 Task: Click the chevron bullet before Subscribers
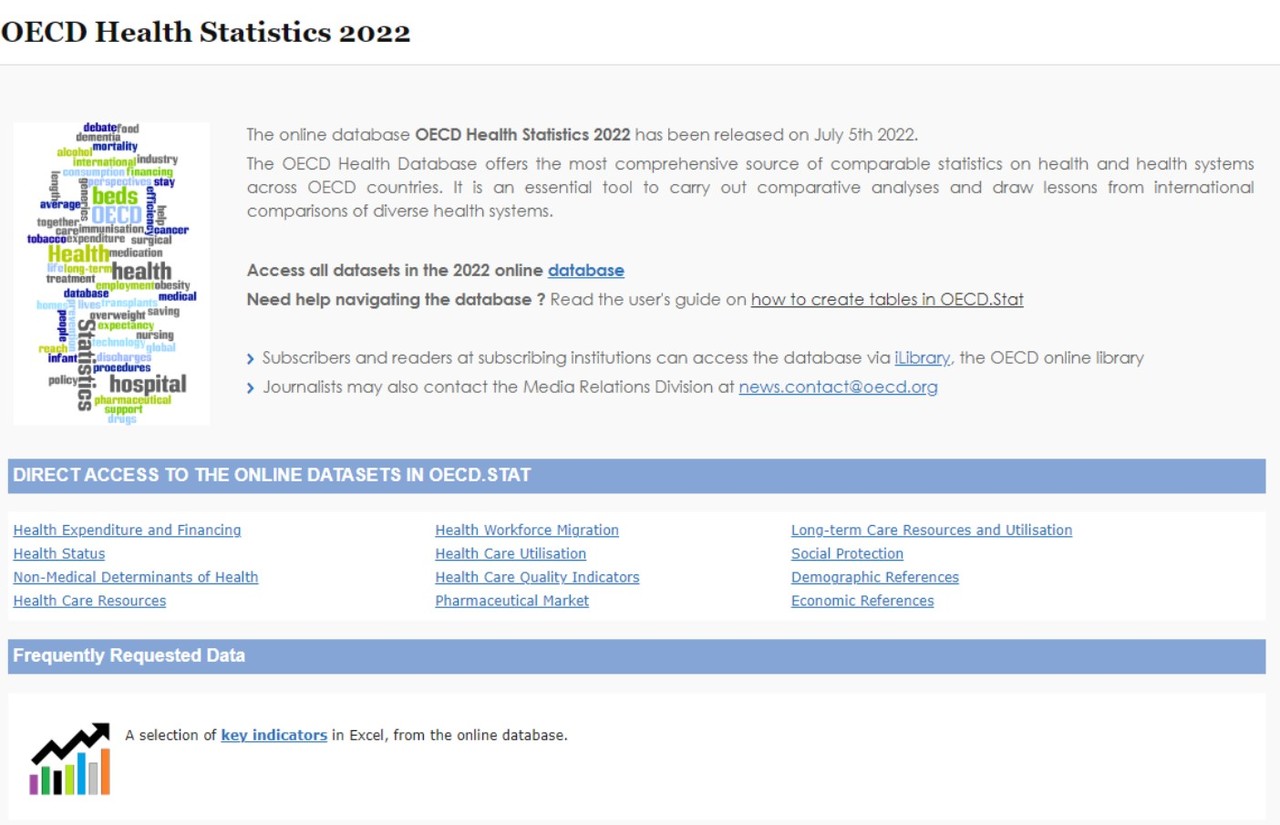251,359
